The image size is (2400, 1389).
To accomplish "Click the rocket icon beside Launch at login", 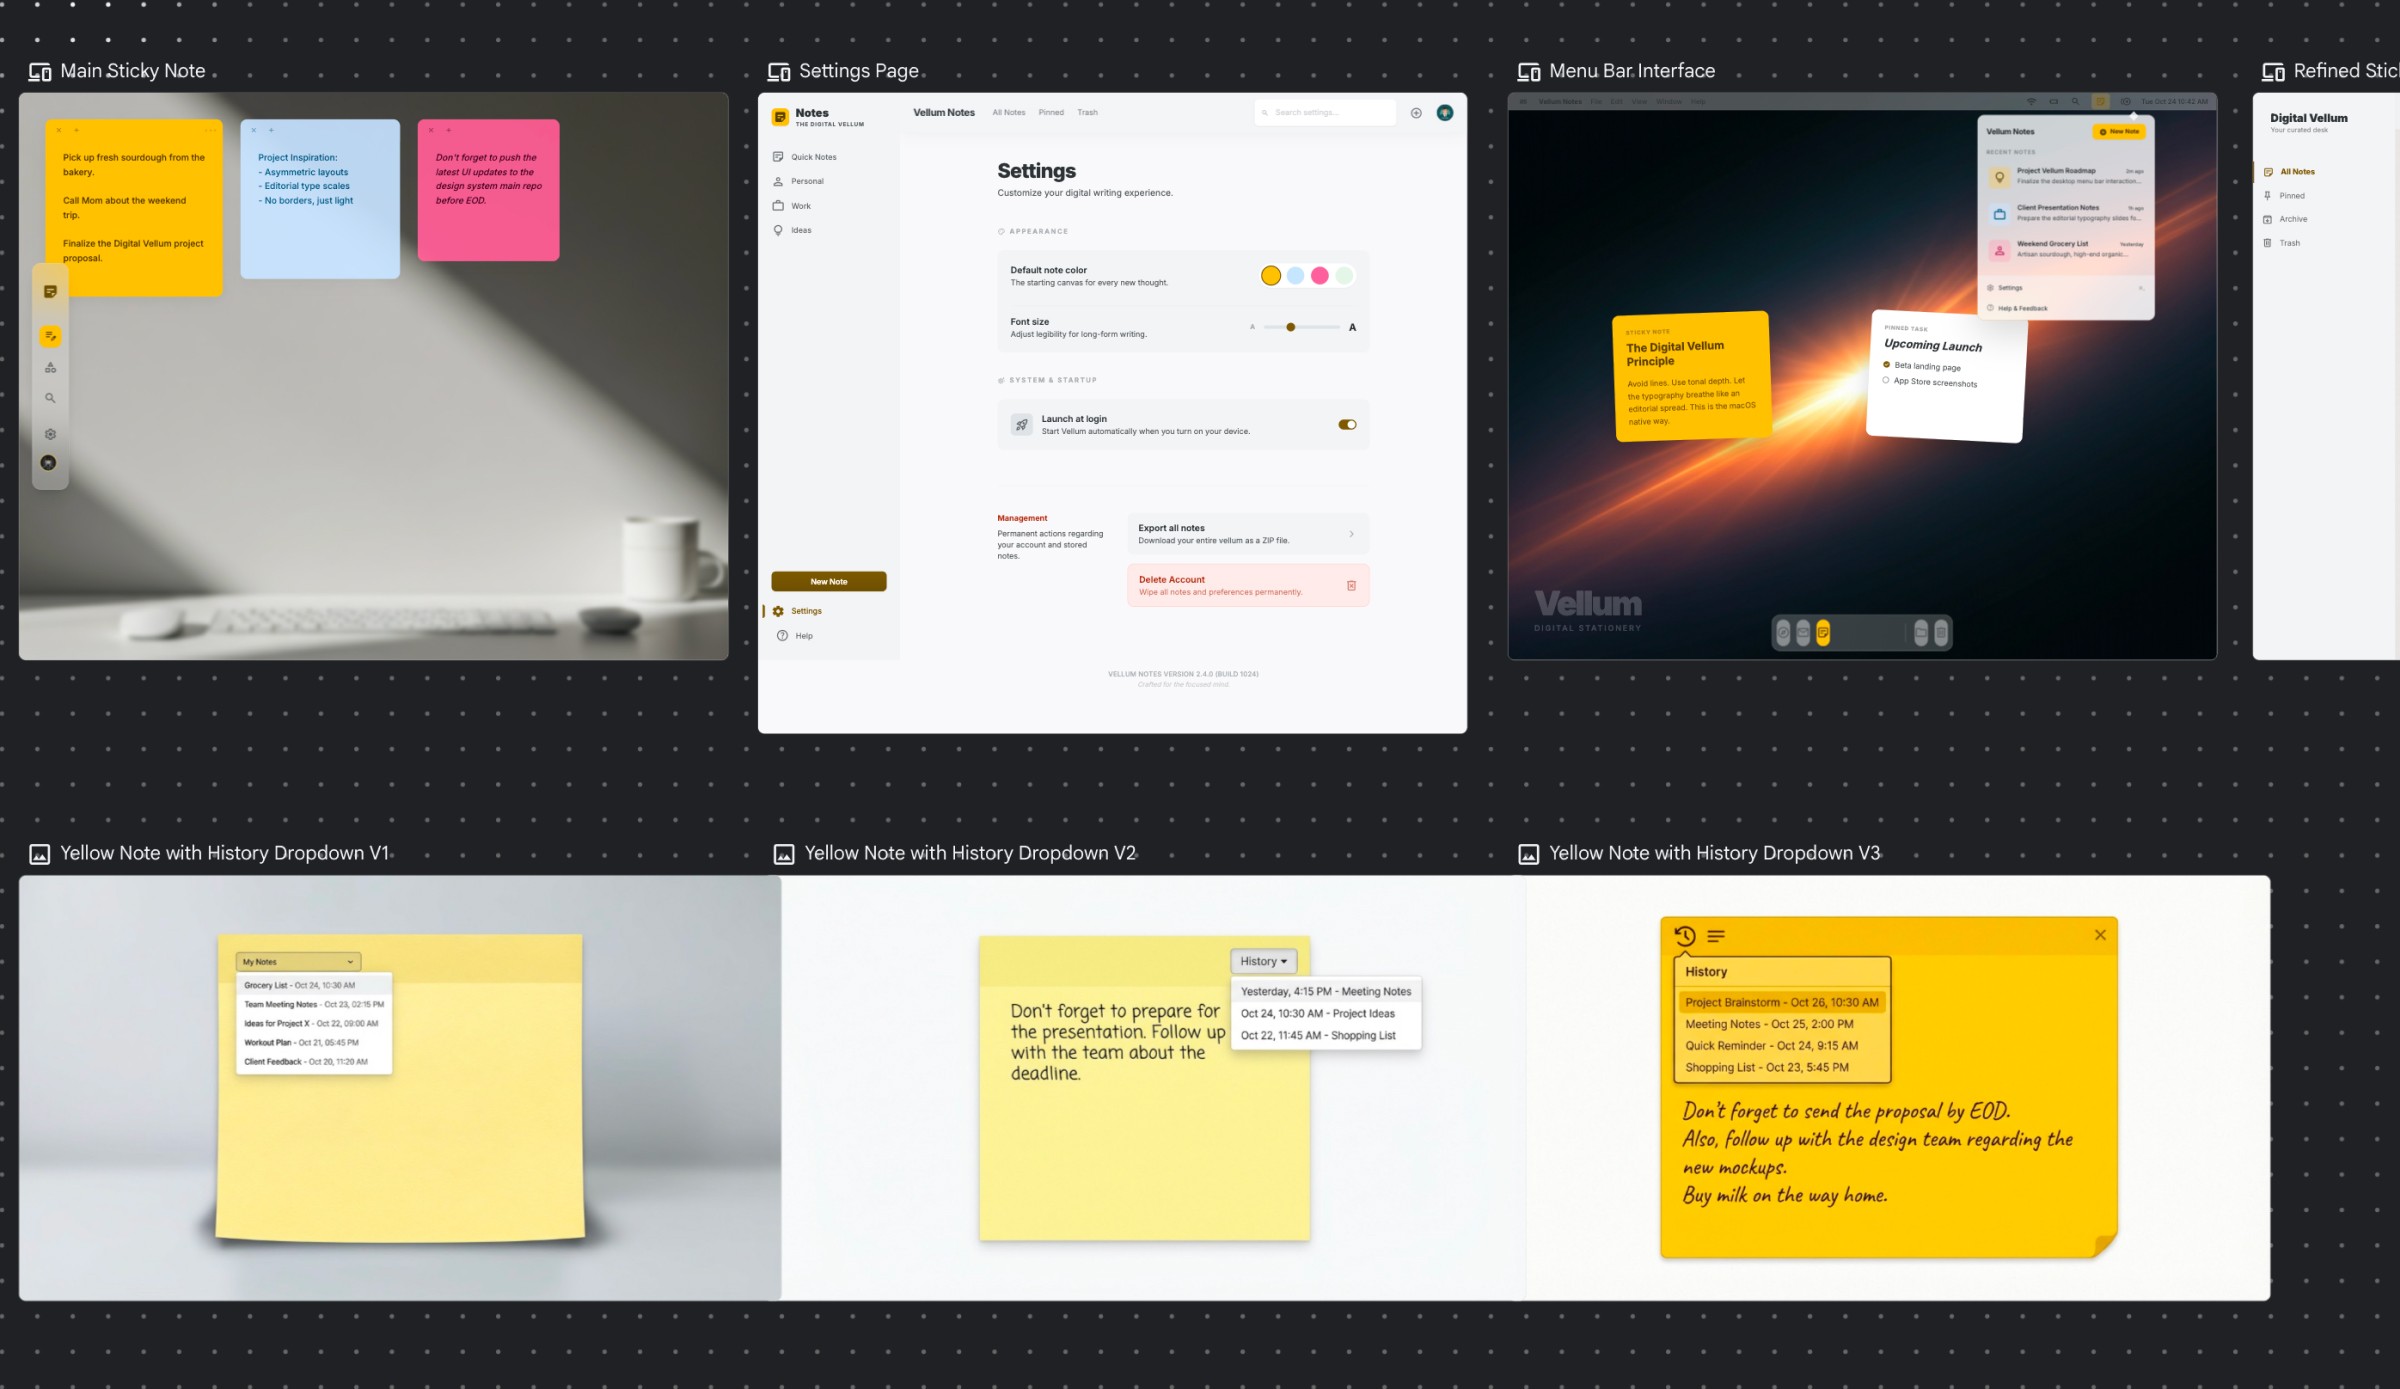I will [1021, 425].
